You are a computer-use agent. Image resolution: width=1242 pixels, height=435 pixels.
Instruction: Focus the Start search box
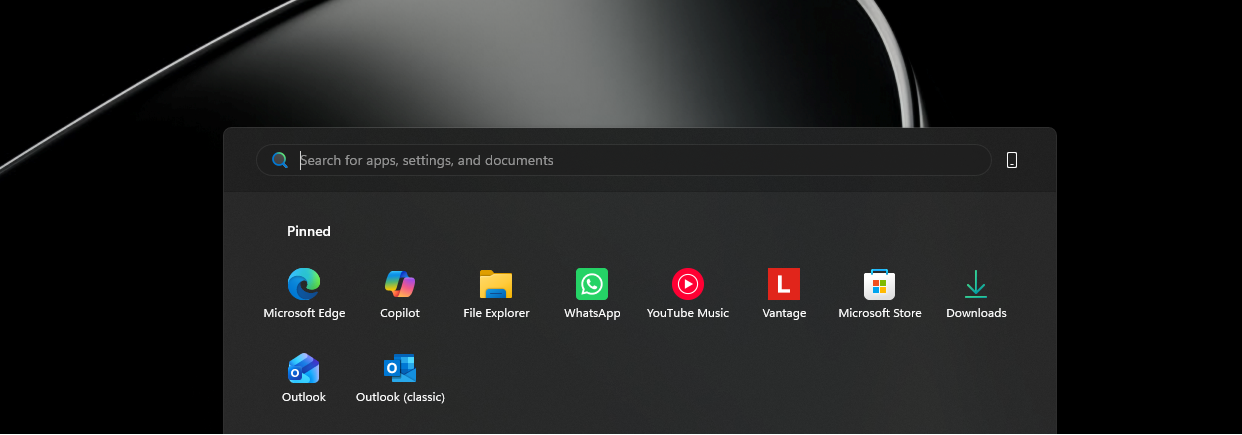(624, 160)
